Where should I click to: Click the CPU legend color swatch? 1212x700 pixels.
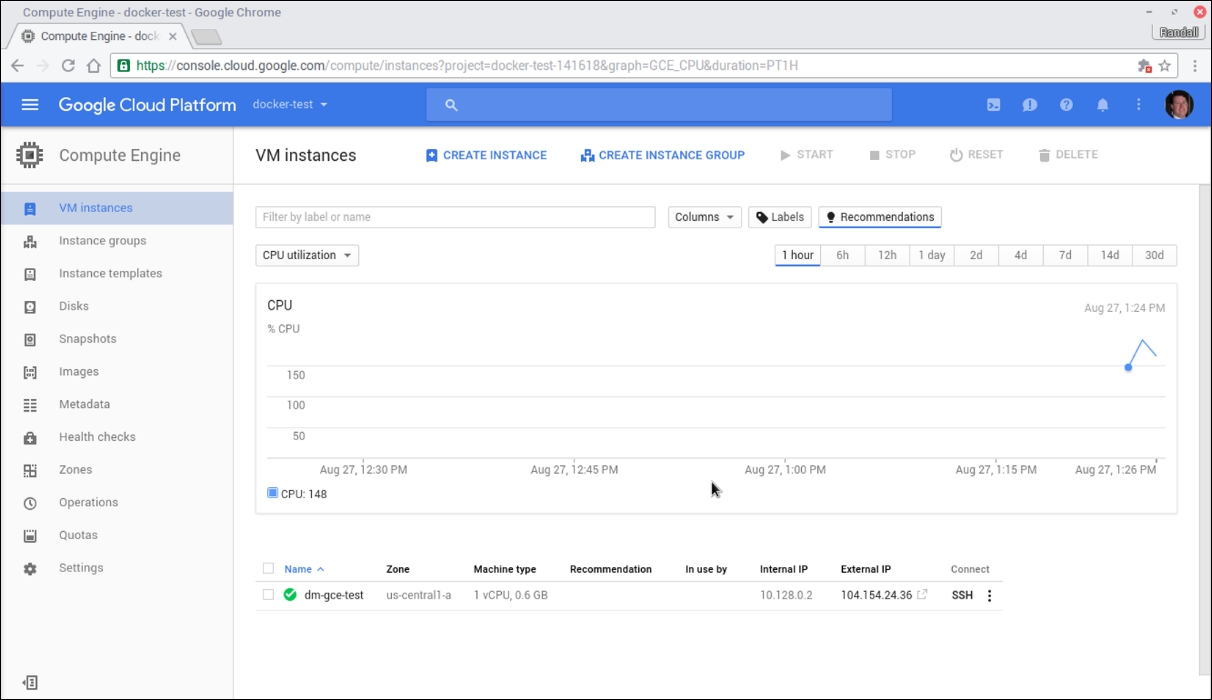tap(272, 493)
